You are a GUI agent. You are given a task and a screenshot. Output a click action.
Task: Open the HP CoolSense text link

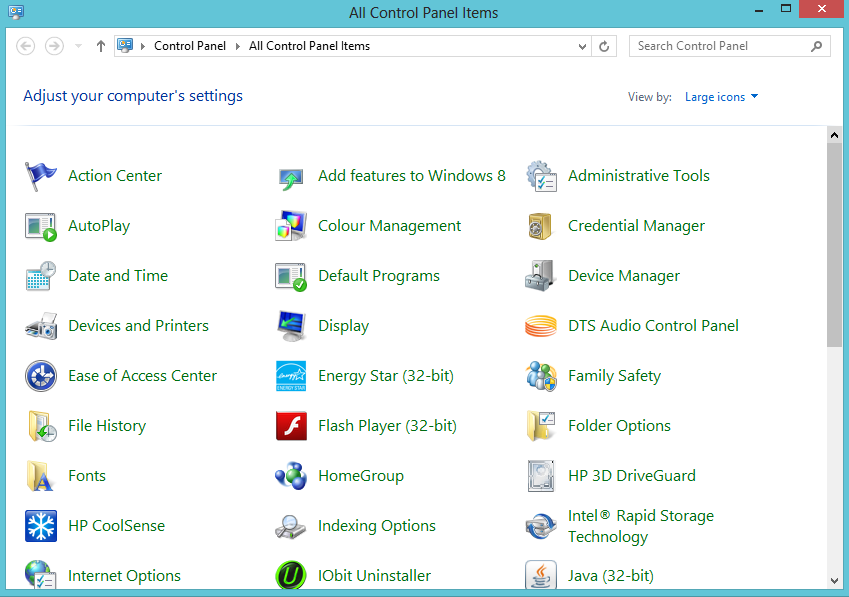coord(116,526)
